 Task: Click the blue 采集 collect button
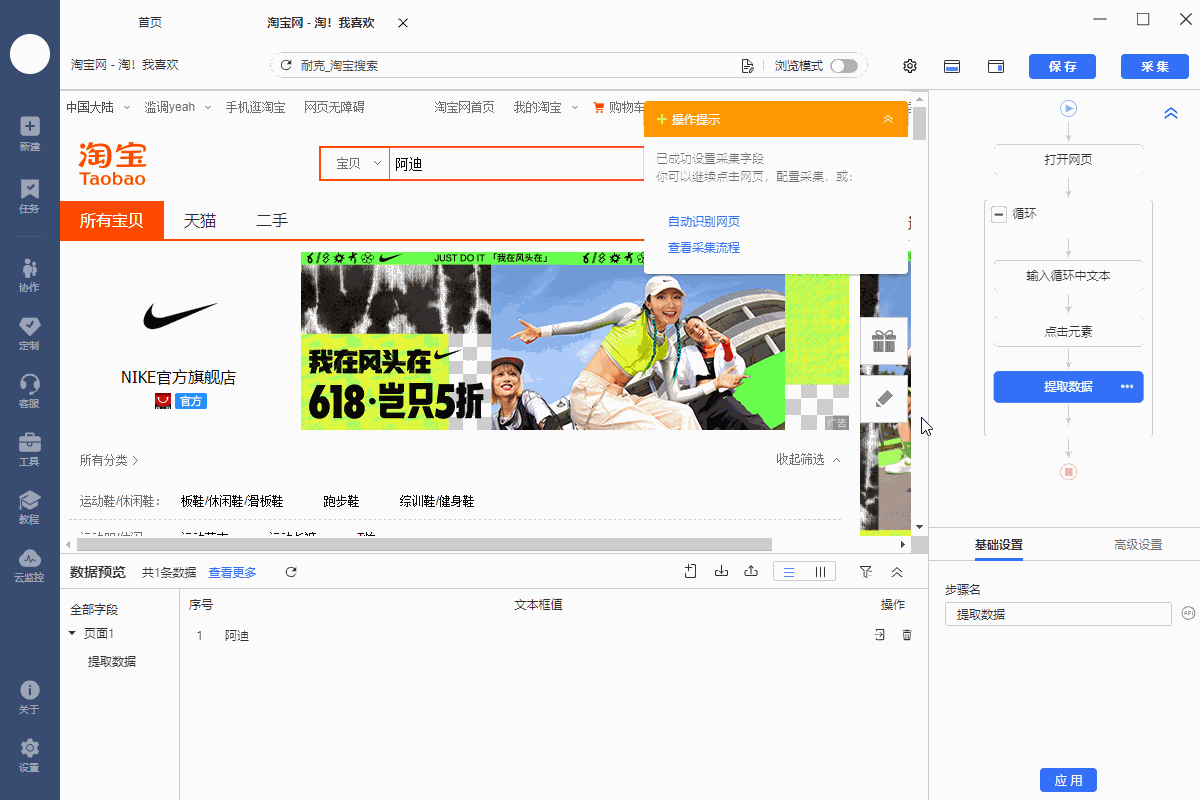pyautogui.click(x=1154, y=66)
